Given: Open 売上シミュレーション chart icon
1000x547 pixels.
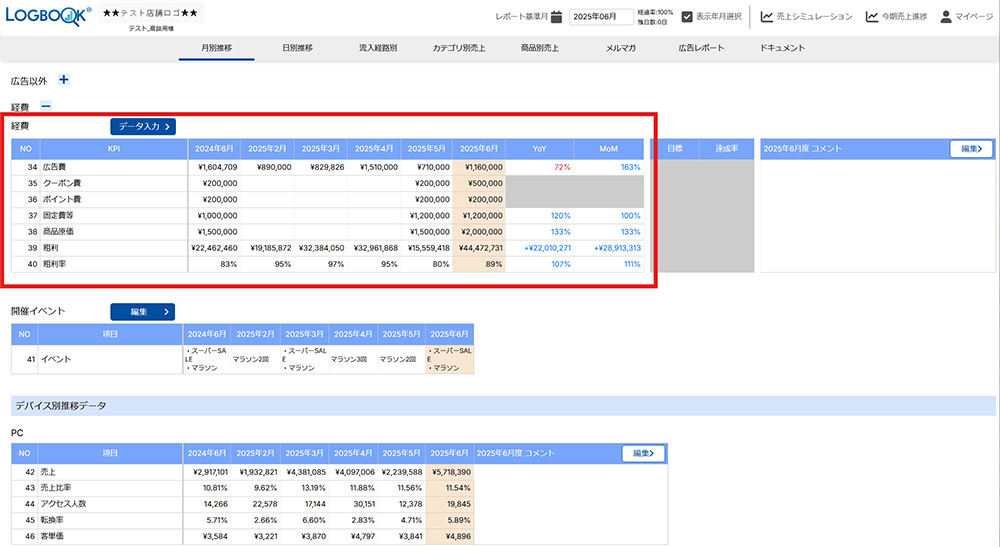Looking at the screenshot, I should click(766, 17).
